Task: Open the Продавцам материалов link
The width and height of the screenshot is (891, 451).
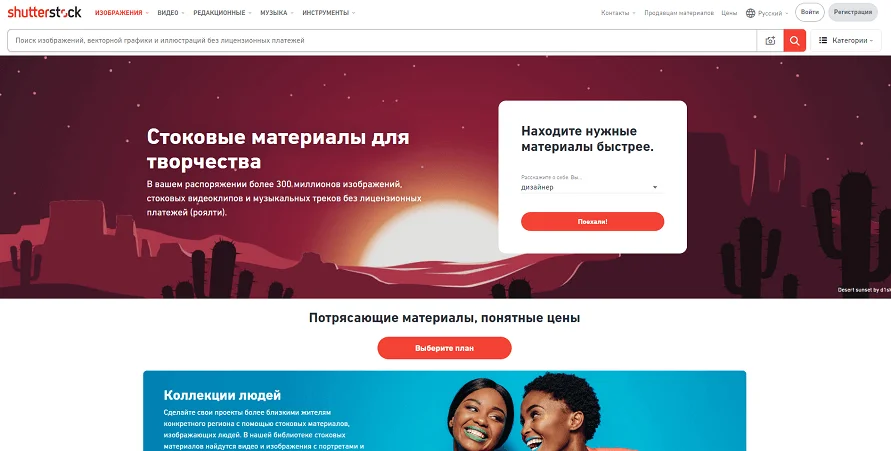Action: [678, 13]
